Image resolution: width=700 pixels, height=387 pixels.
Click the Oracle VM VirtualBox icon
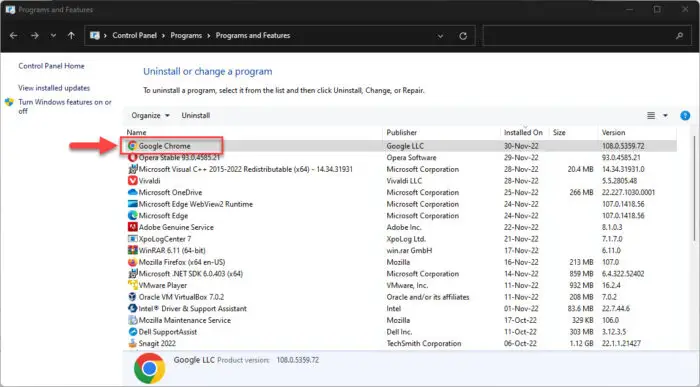[132, 297]
